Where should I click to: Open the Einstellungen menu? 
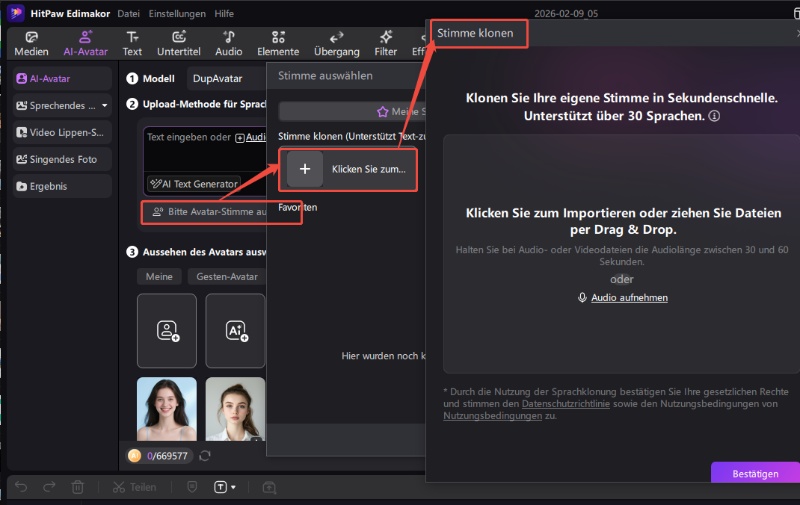pyautogui.click(x=177, y=14)
